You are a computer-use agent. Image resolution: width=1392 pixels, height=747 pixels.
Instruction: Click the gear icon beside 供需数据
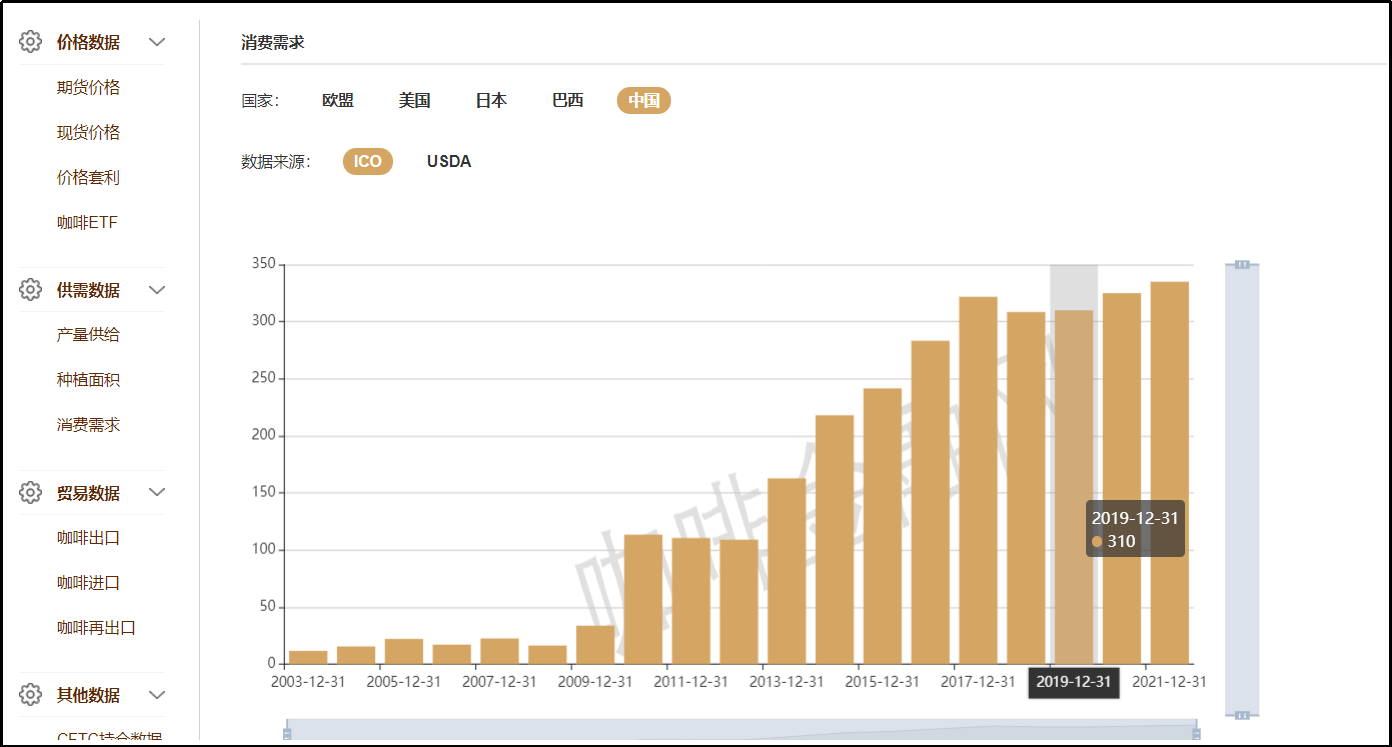point(31,290)
